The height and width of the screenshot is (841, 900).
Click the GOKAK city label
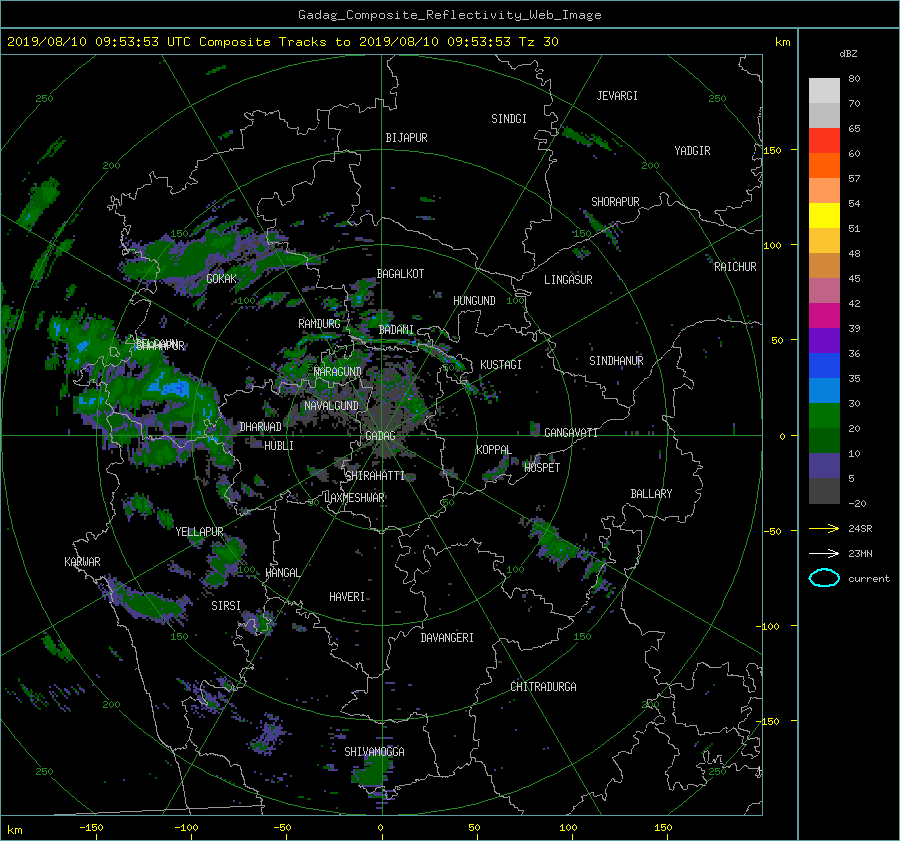[x=221, y=278]
